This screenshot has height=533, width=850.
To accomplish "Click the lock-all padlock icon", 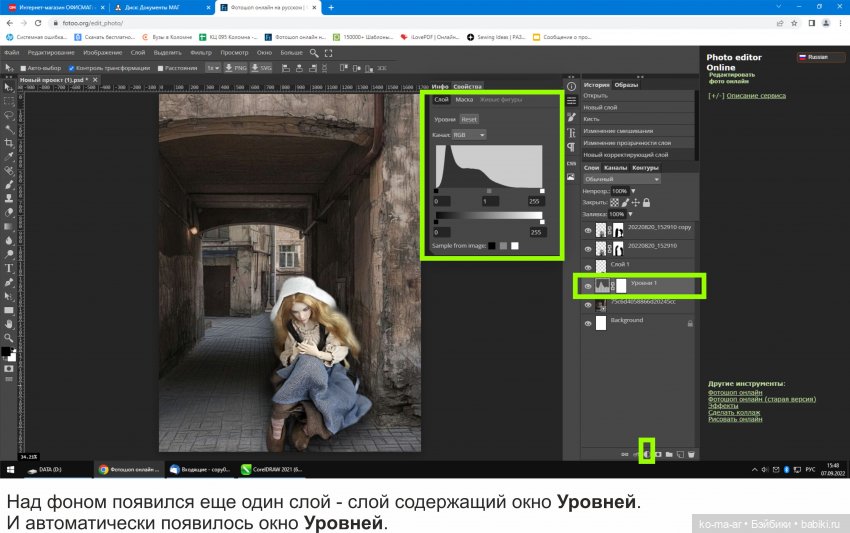I will pos(646,202).
